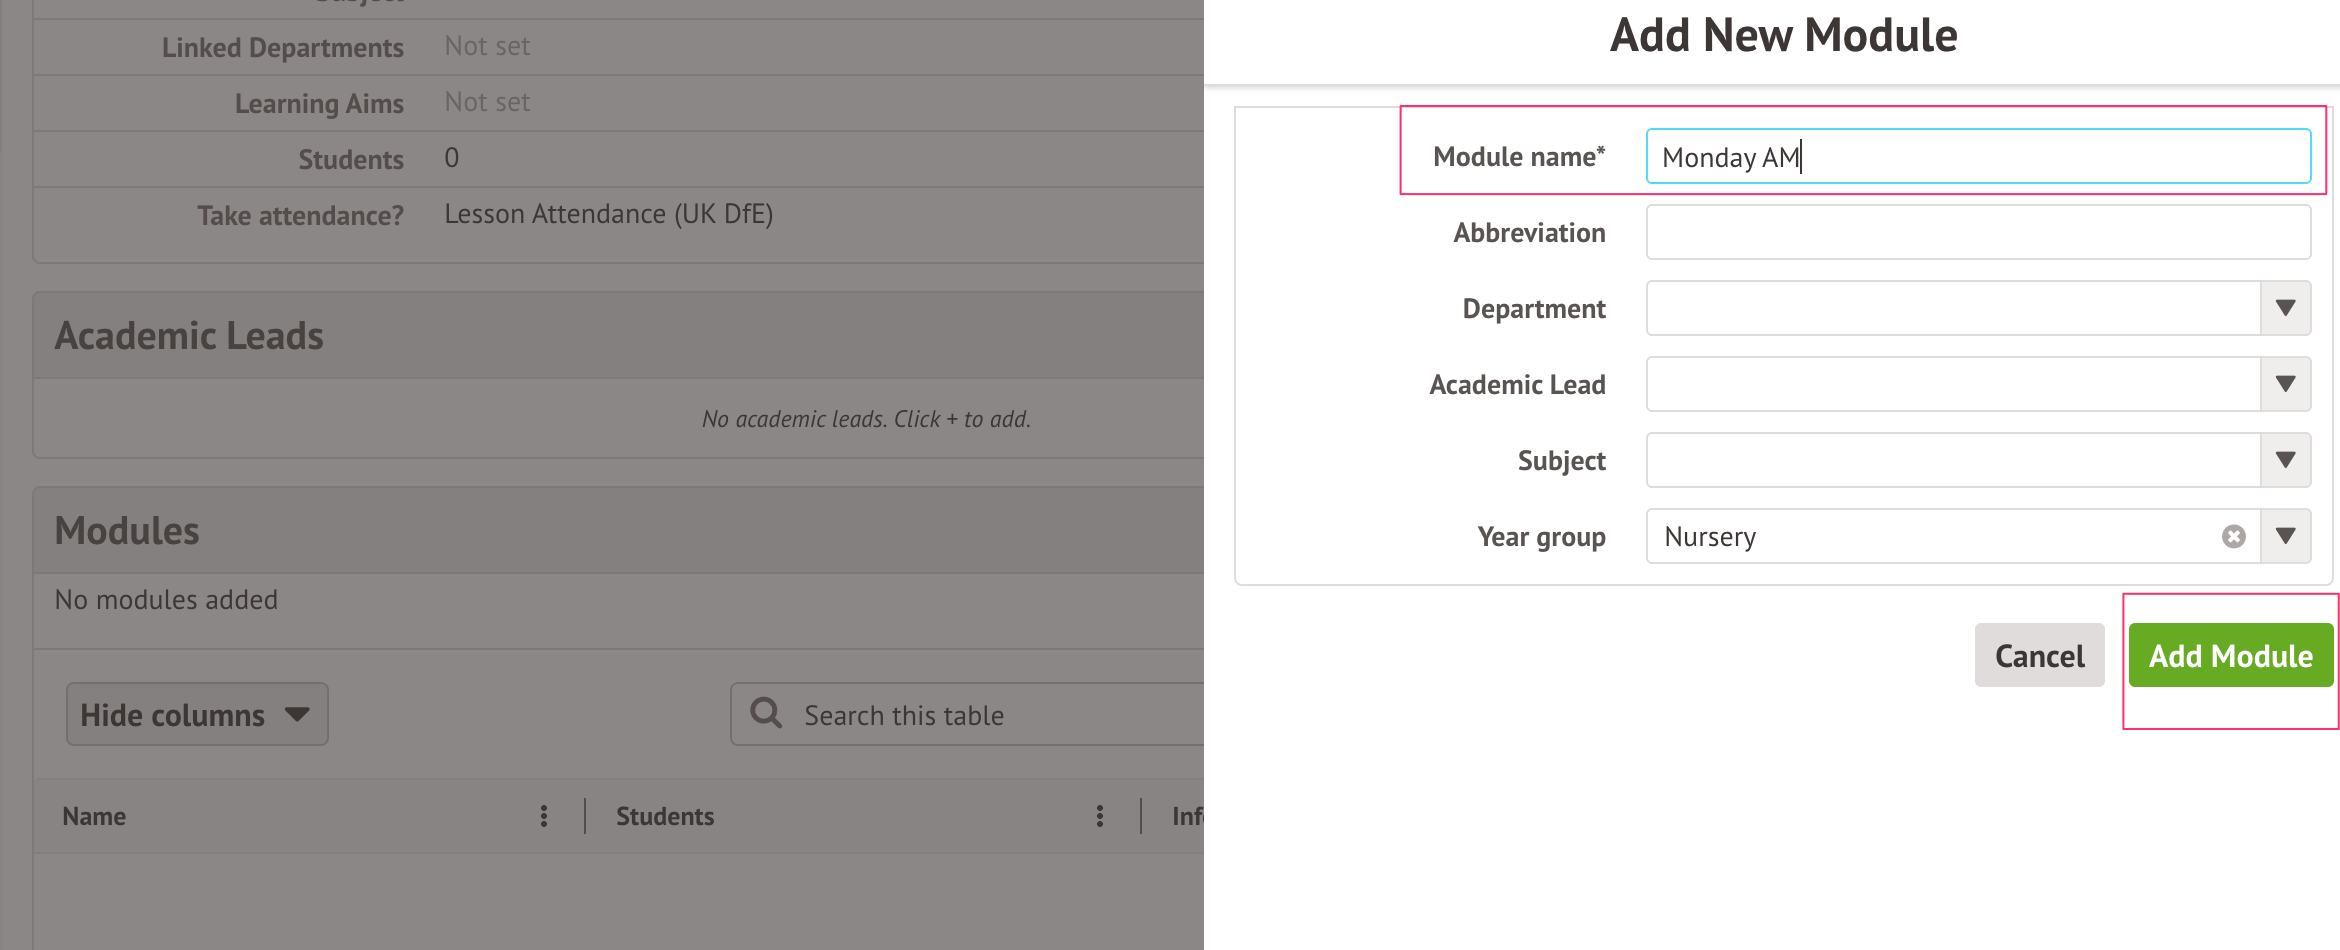Select the Department combo box field

[1952, 308]
